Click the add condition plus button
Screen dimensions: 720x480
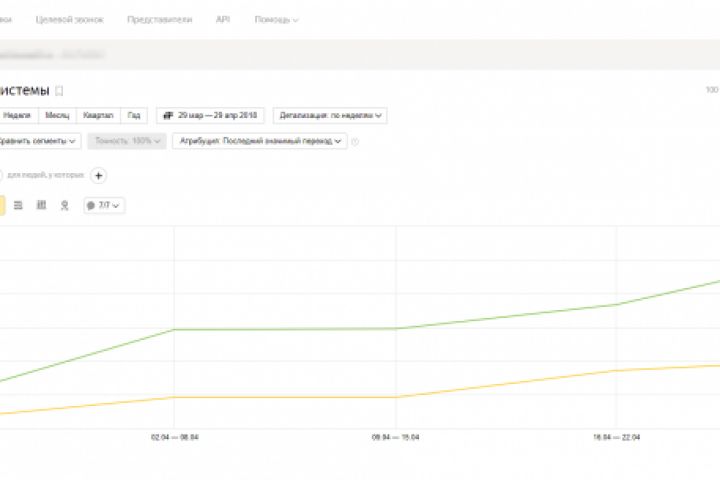98,176
